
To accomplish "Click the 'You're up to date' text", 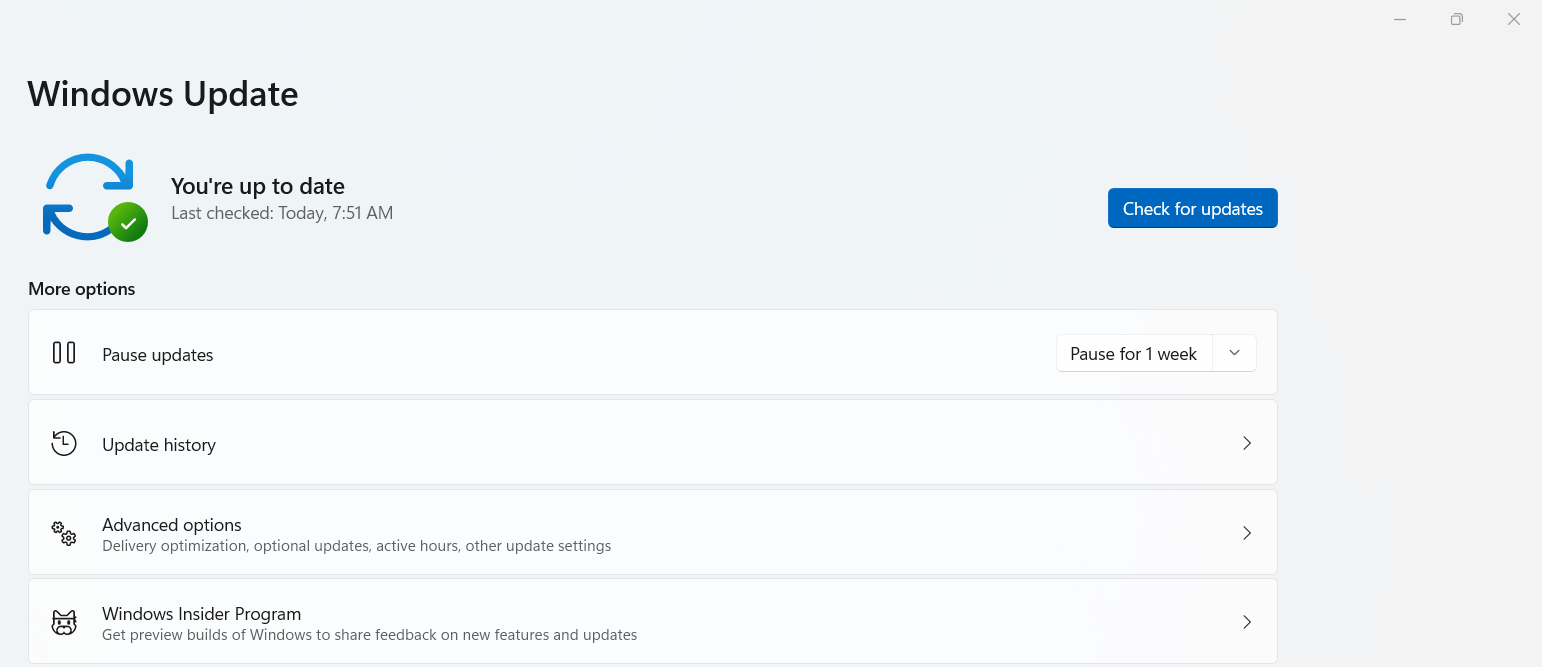I will pyautogui.click(x=258, y=186).
